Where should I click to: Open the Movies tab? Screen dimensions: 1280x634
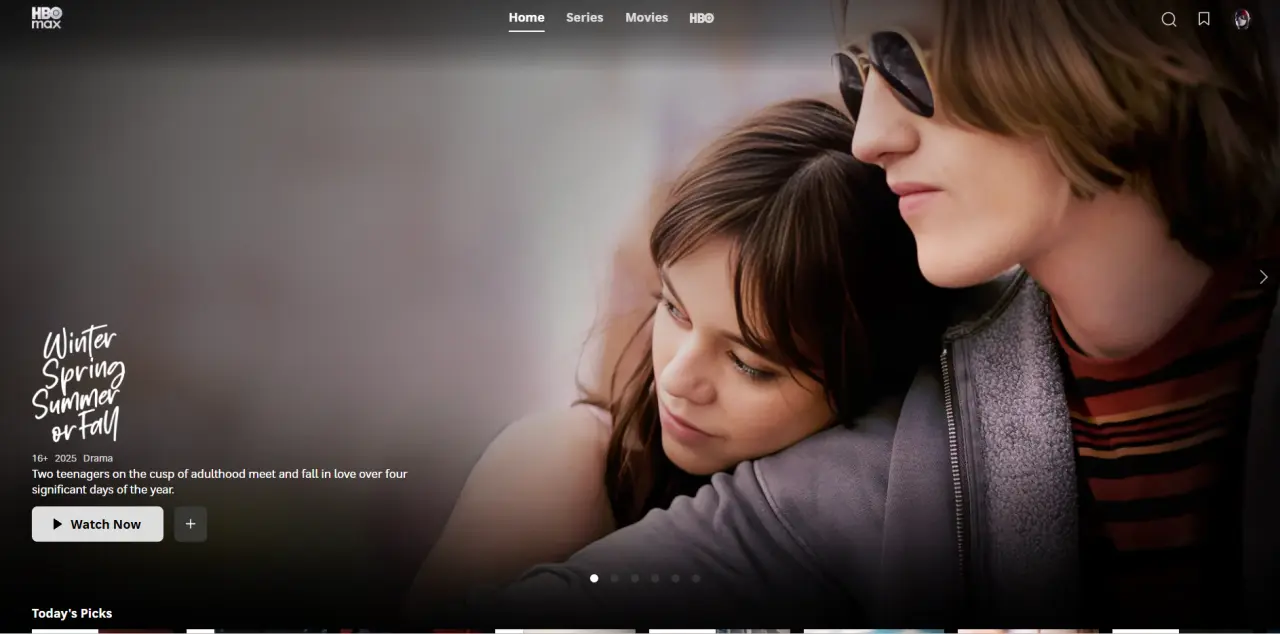(646, 18)
